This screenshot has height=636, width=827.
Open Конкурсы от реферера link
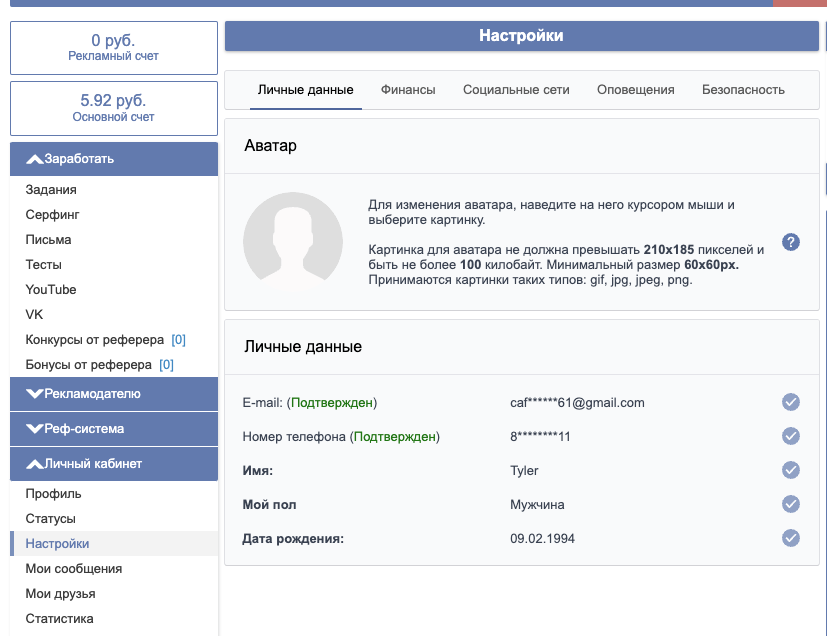coord(105,340)
